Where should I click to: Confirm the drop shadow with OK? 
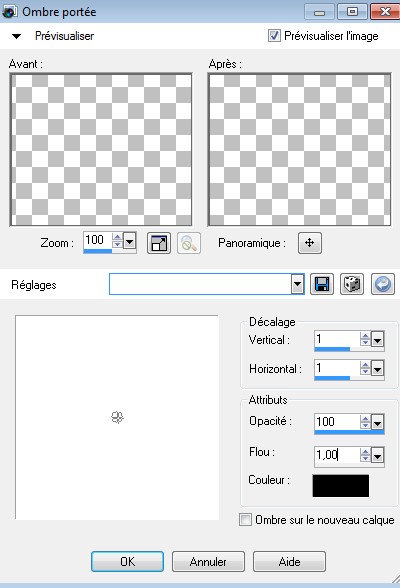[127, 561]
